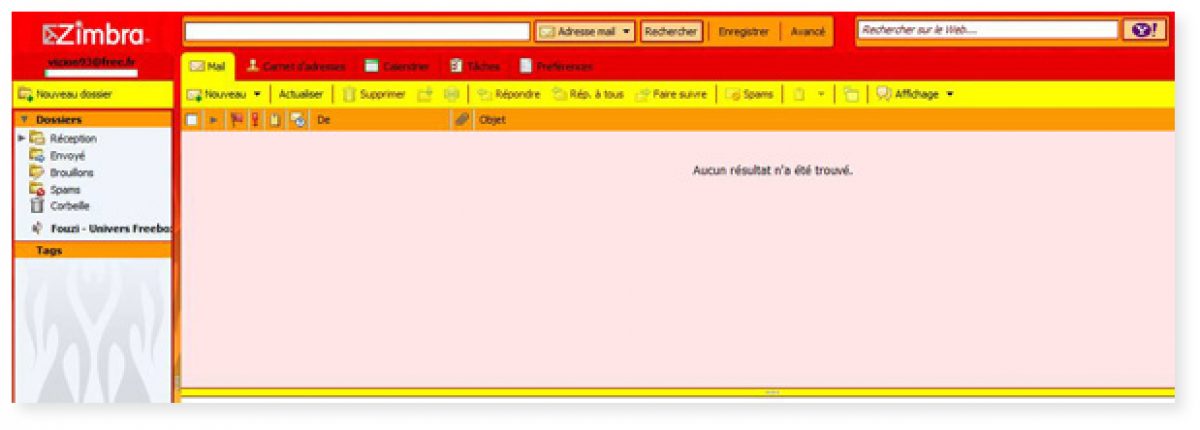Click Enregistrer to save the search
The height and width of the screenshot is (430, 1200).
pos(744,31)
